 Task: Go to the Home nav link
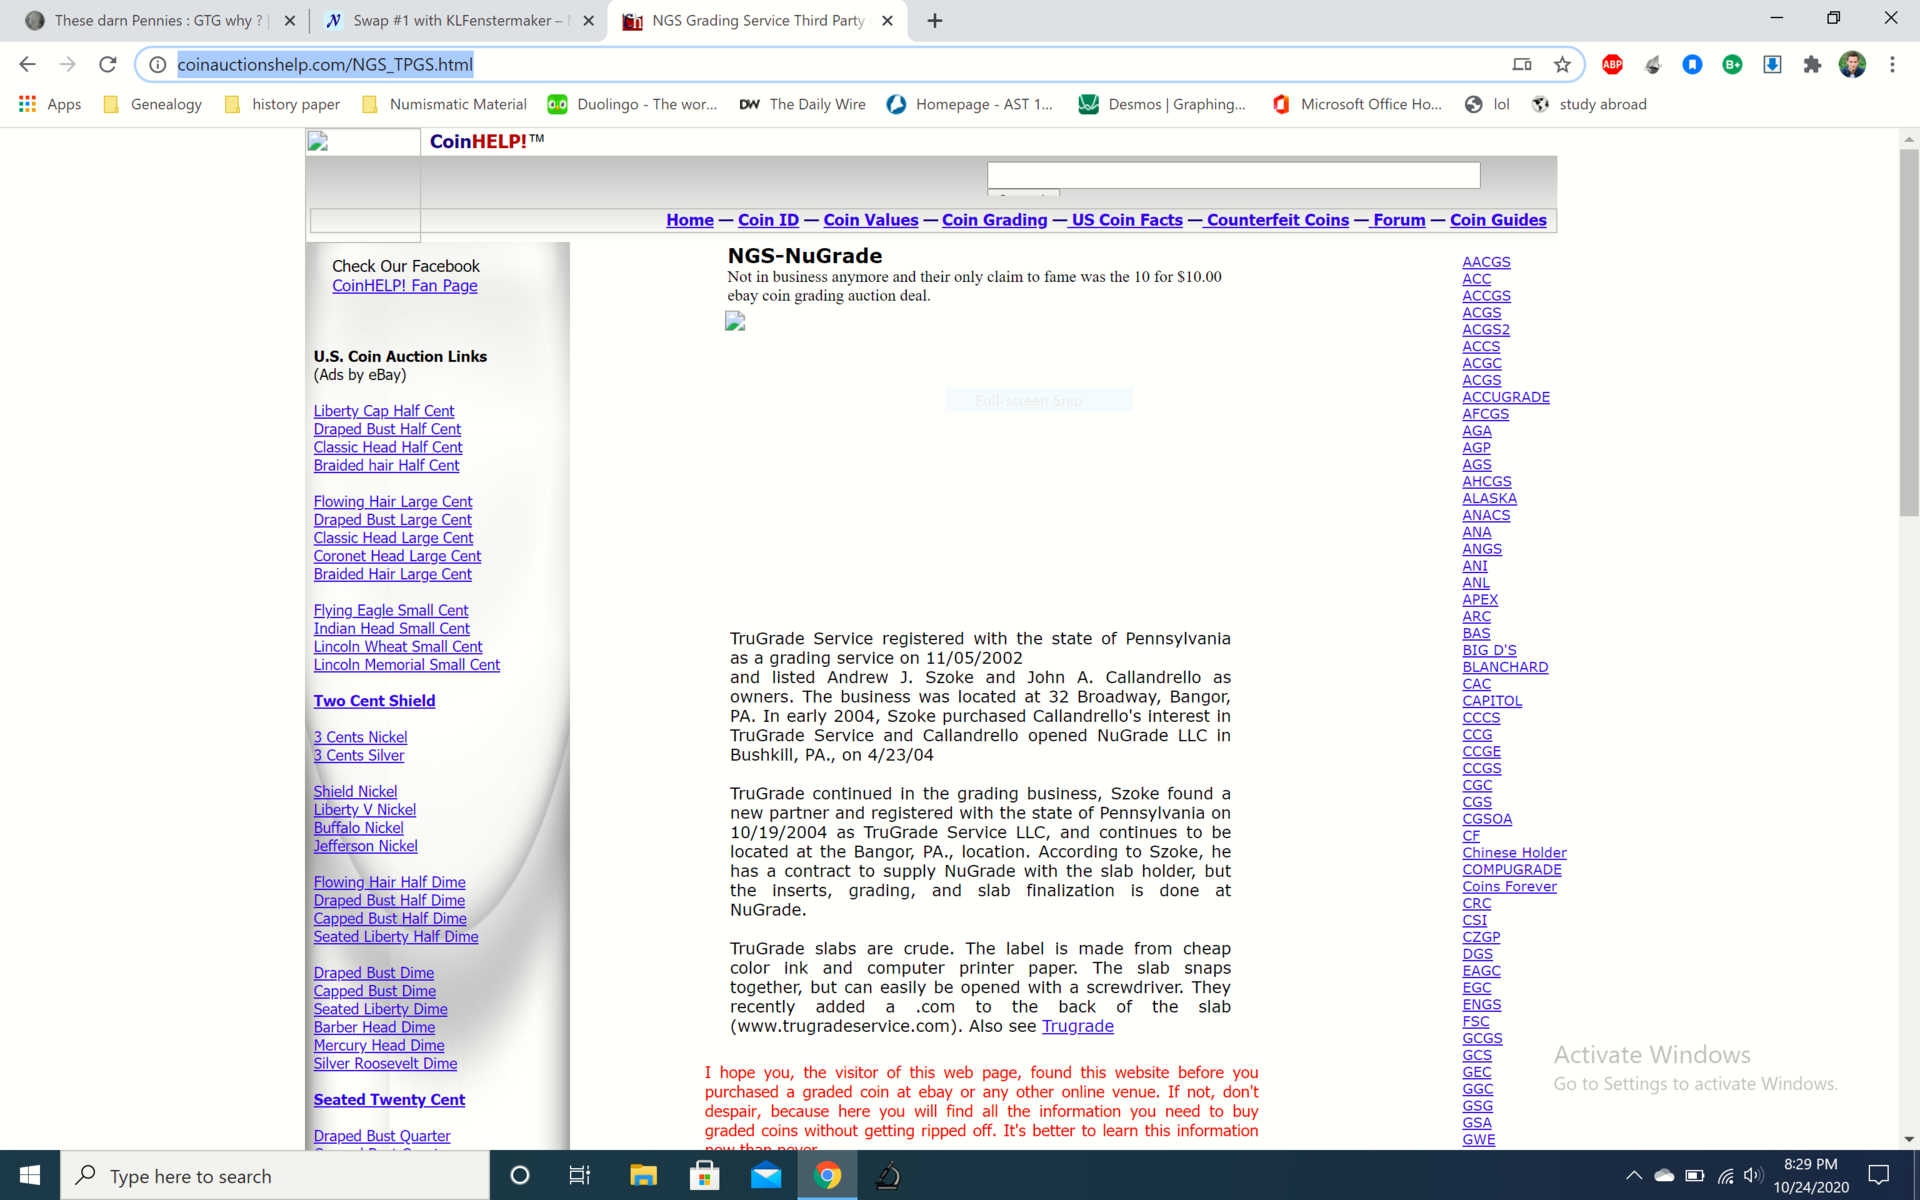(690, 220)
